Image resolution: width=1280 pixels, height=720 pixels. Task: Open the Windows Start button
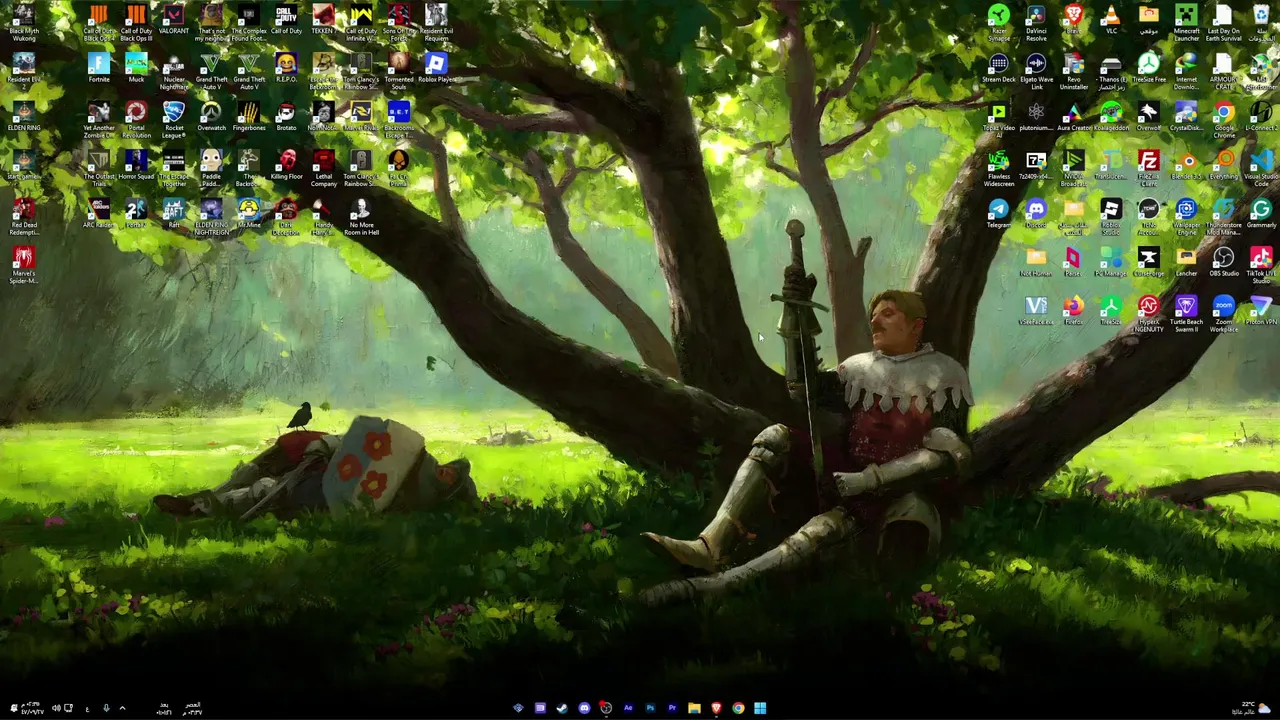760,708
